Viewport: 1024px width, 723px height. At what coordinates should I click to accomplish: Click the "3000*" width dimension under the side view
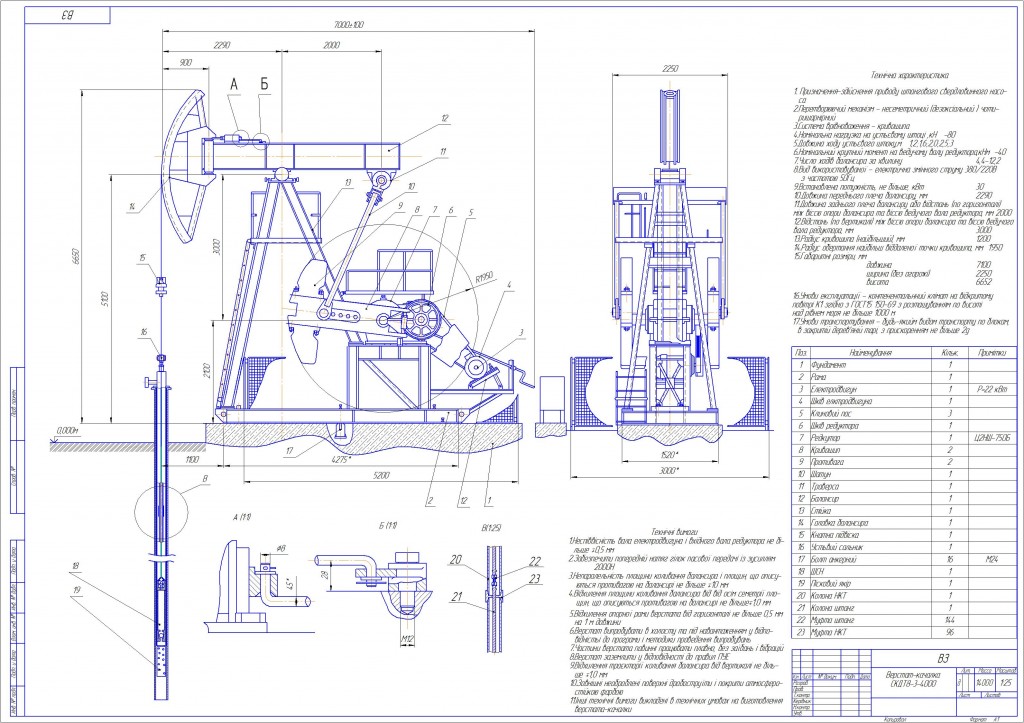point(670,470)
